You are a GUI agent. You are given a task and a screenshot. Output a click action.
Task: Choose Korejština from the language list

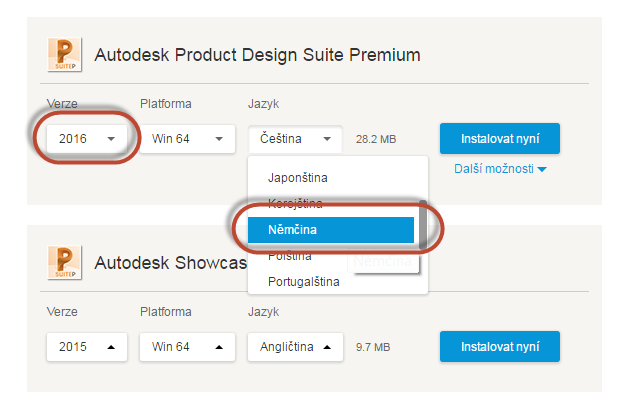coord(295,204)
